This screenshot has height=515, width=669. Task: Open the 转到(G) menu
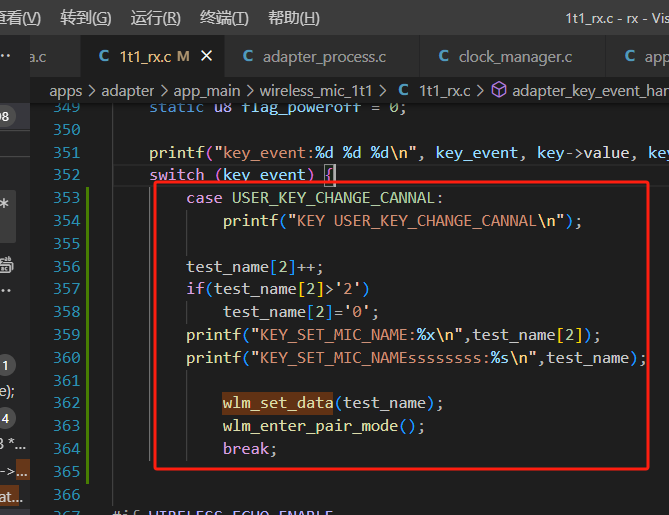(86, 18)
